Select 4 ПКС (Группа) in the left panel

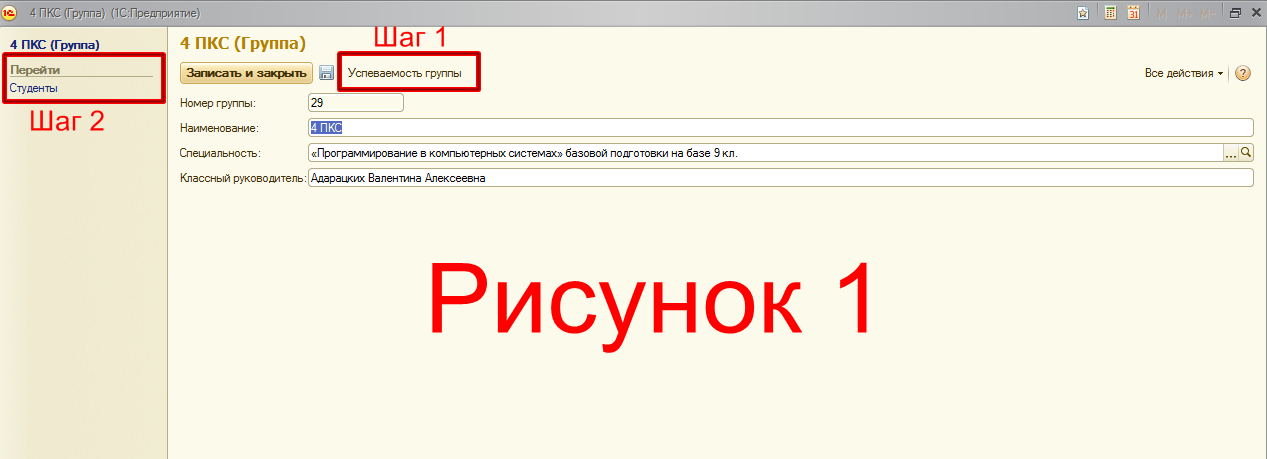tap(55, 45)
